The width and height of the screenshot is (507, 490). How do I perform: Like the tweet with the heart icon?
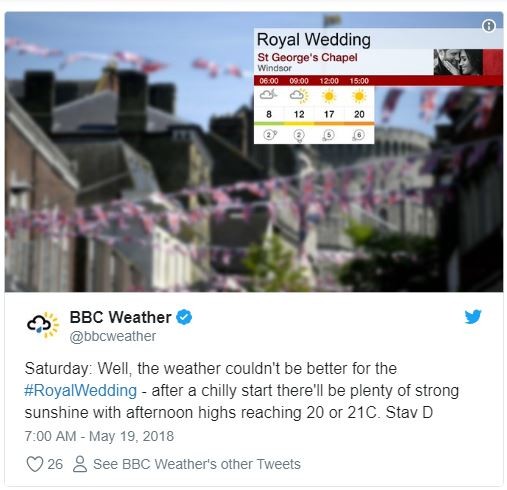tap(35, 464)
